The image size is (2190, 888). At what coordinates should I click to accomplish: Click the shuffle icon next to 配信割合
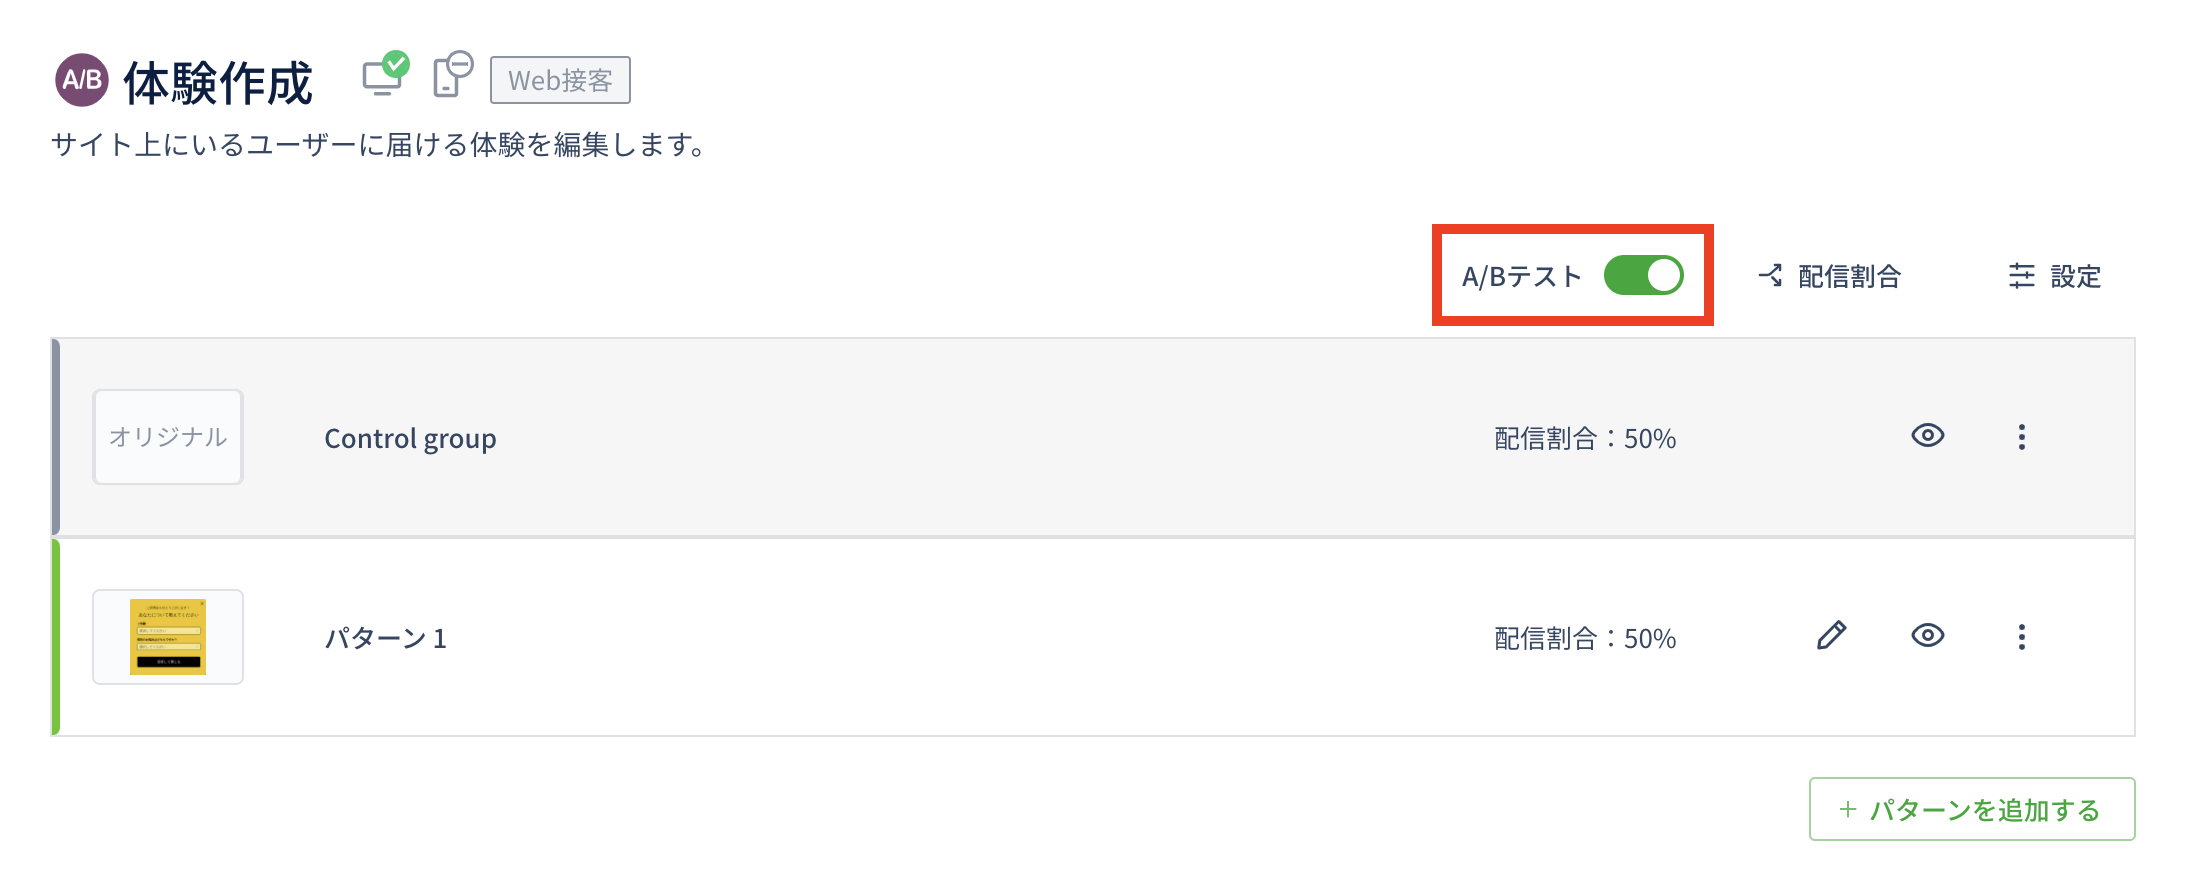point(1771,275)
